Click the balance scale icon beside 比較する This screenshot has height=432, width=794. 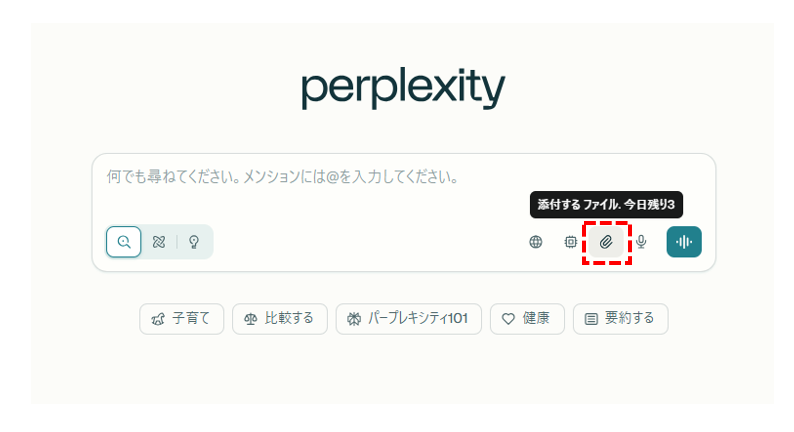pyautogui.click(x=250, y=319)
